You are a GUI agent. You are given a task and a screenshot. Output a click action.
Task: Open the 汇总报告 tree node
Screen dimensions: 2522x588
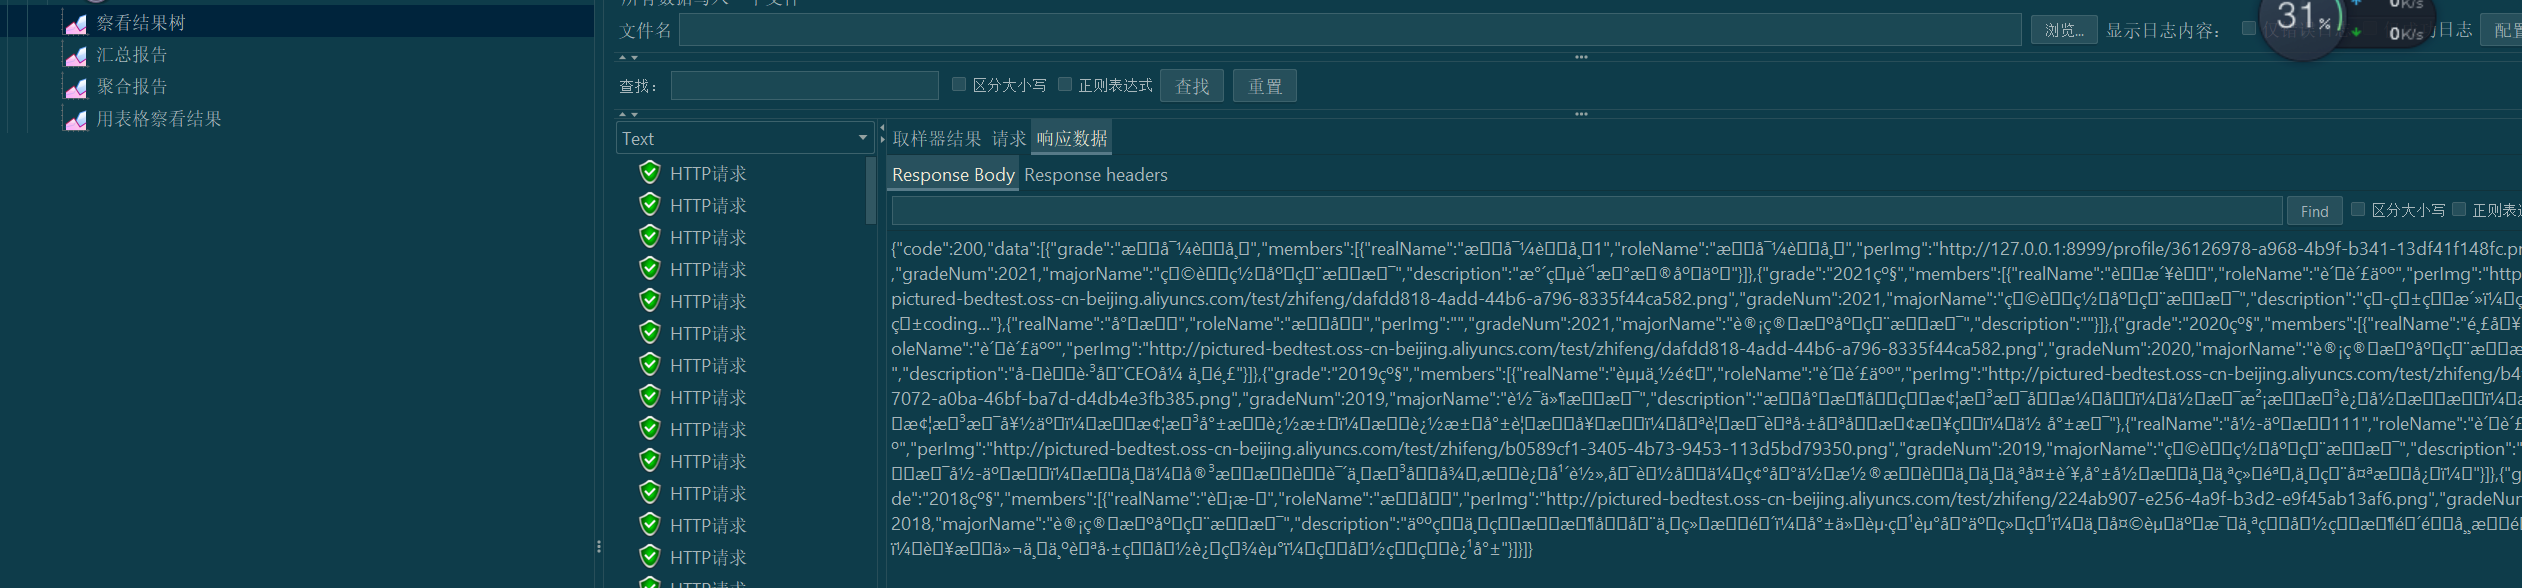point(132,55)
